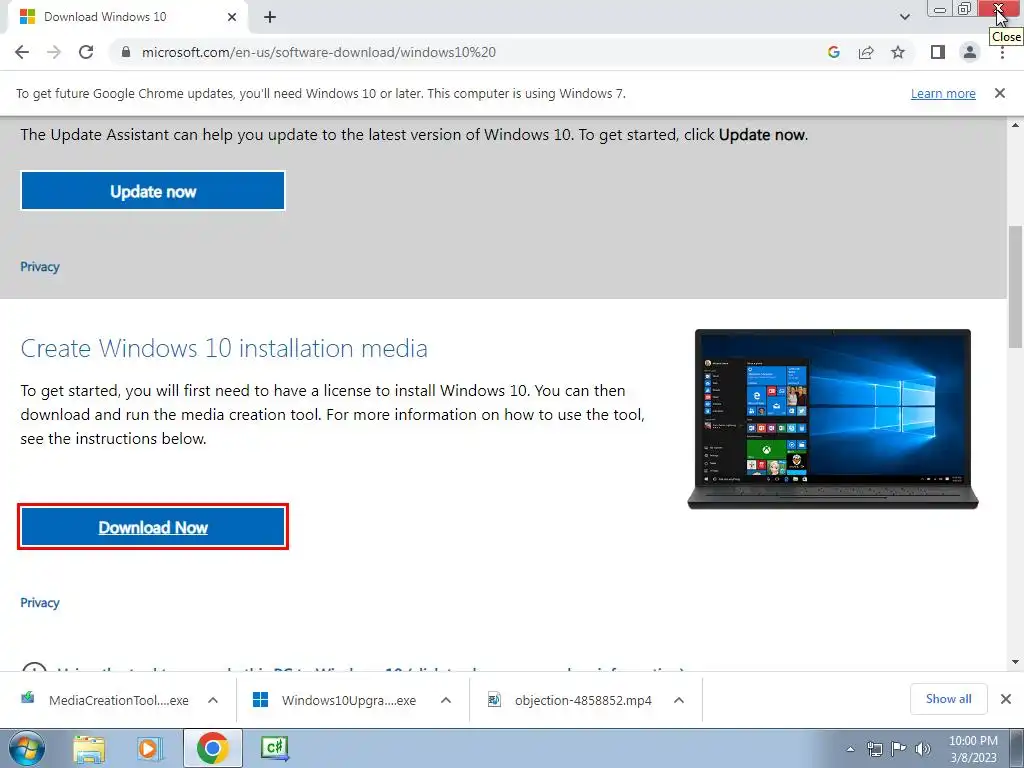
Task: Open the C# app taskbar icon
Action: pos(274,749)
